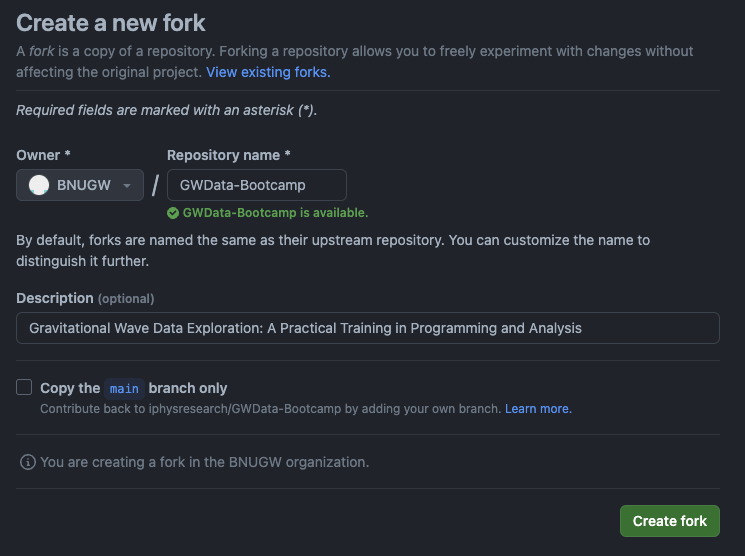This screenshot has width=745, height=556.
Task: Click the 'Description (optional)' label
Action: pyautogui.click(x=85, y=298)
